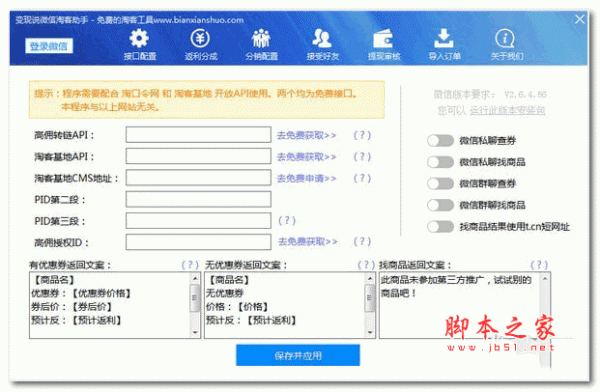The width and height of the screenshot is (600, 392).
Task: Click the 淘客基地API input field
Action: tap(199, 156)
